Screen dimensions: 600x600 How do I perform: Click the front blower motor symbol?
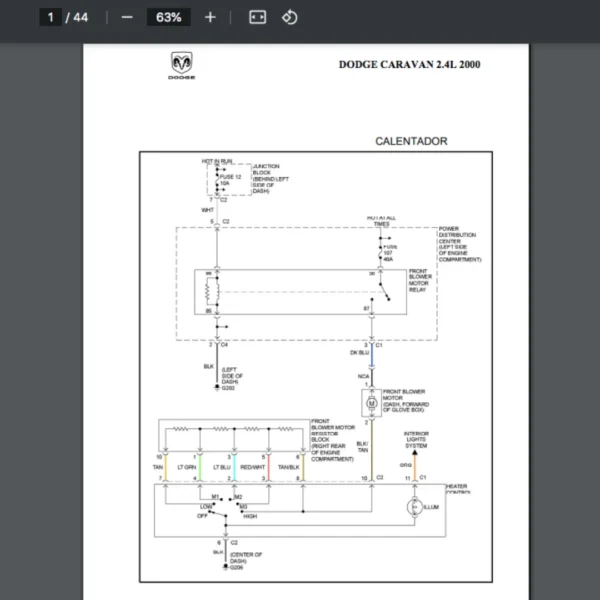click(370, 403)
